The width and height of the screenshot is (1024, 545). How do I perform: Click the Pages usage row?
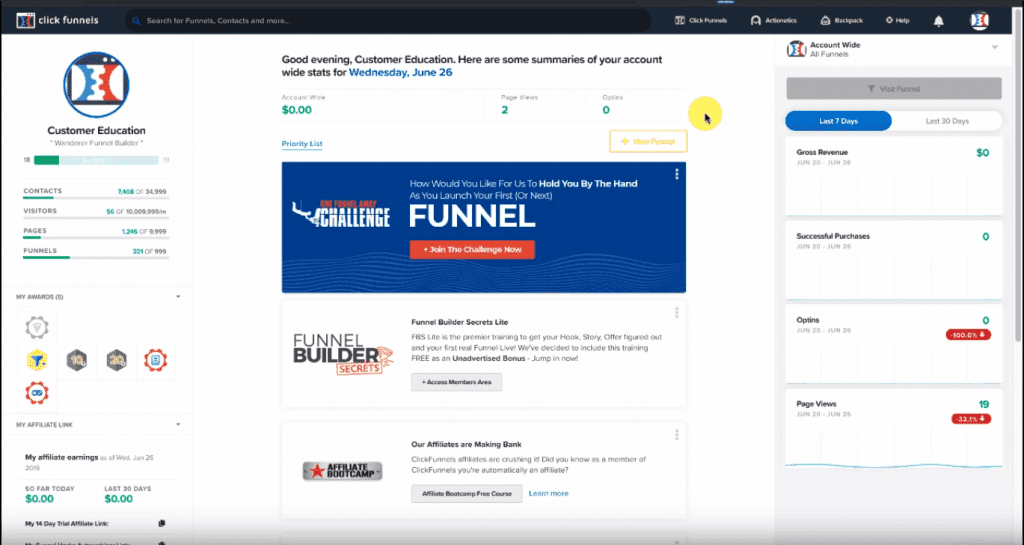coord(96,233)
